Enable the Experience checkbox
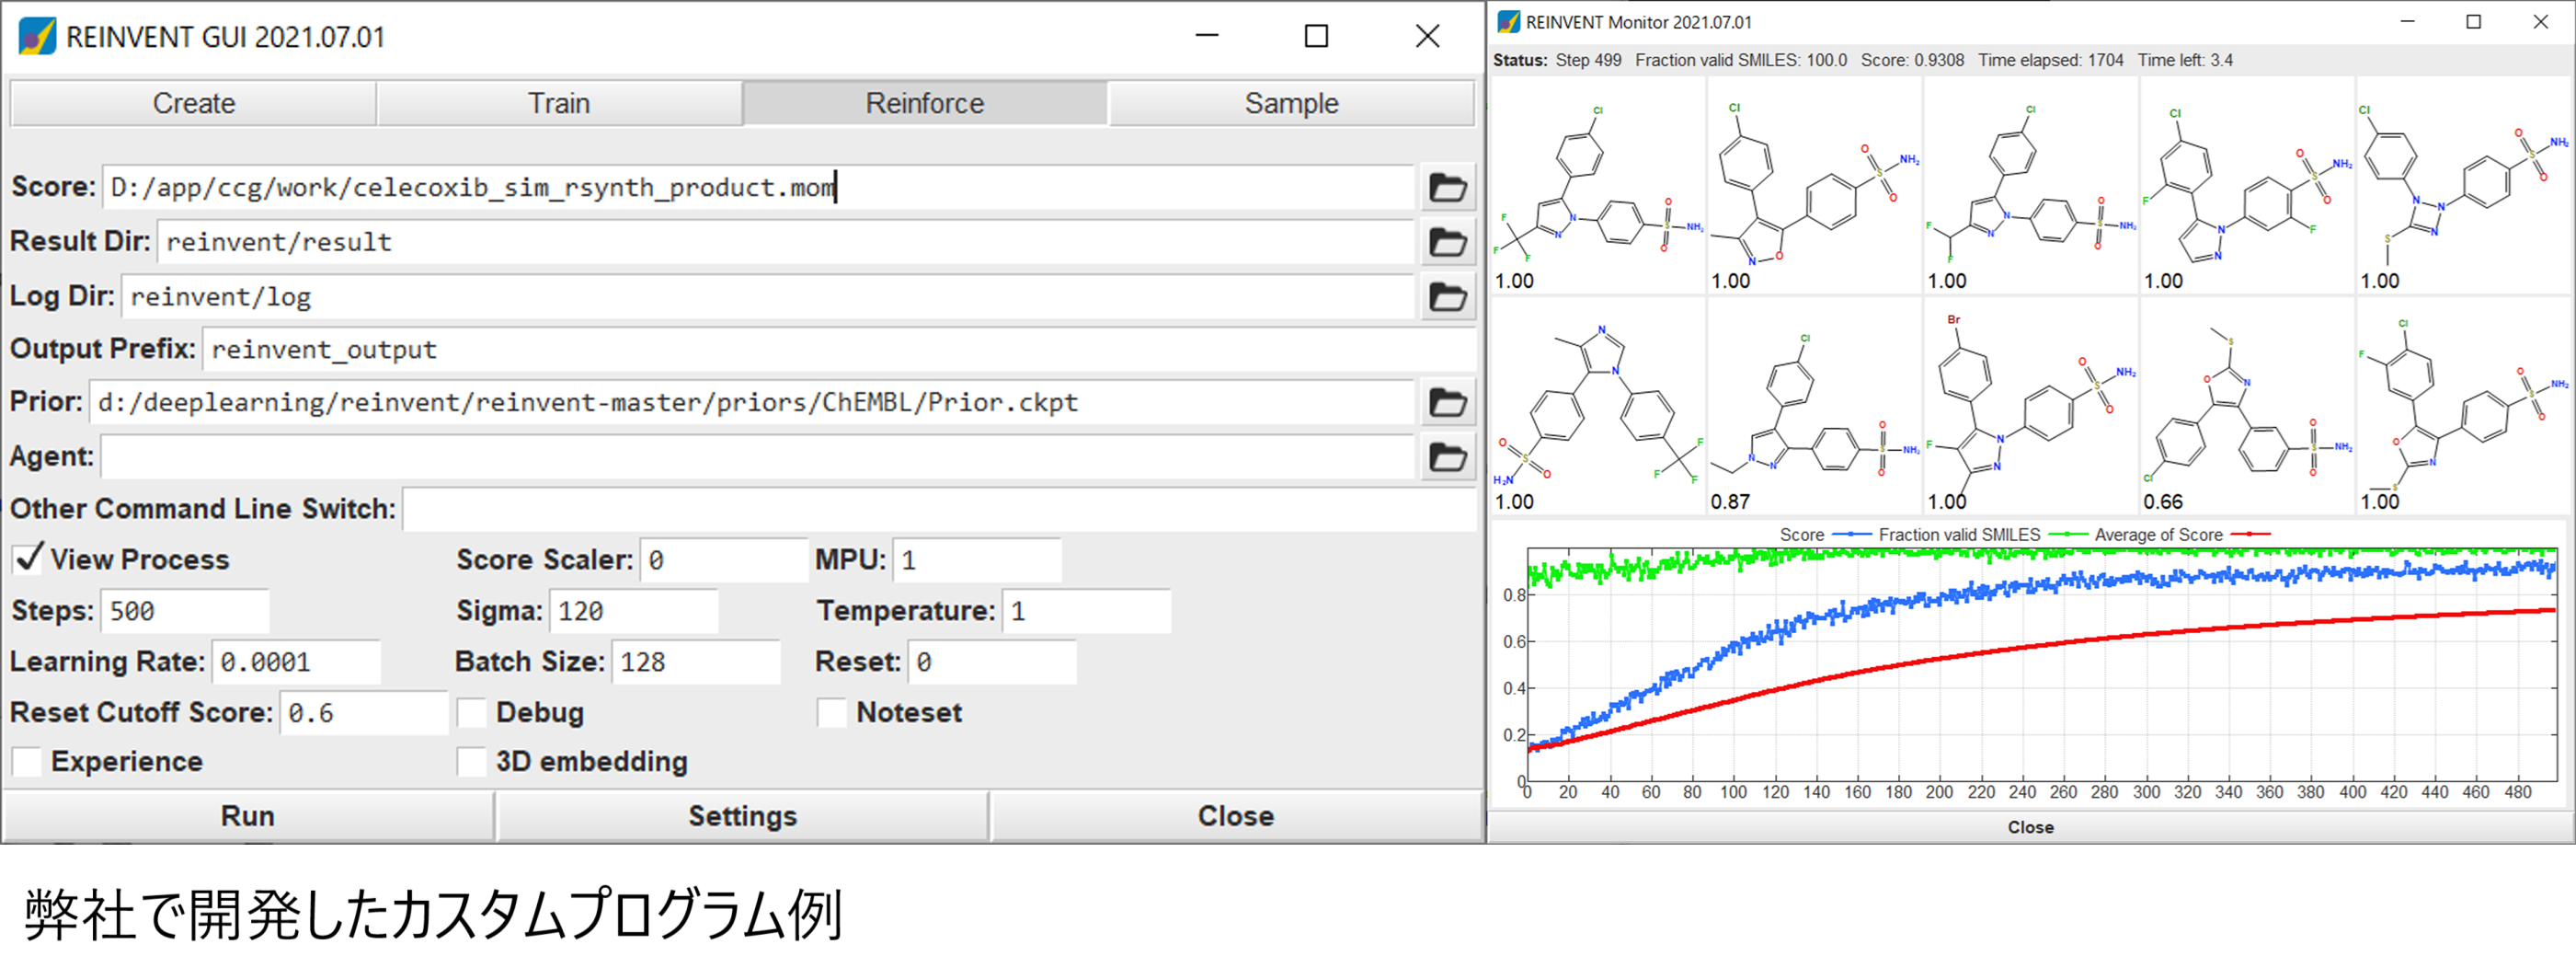This screenshot has height=956, width=2576. click(27, 762)
